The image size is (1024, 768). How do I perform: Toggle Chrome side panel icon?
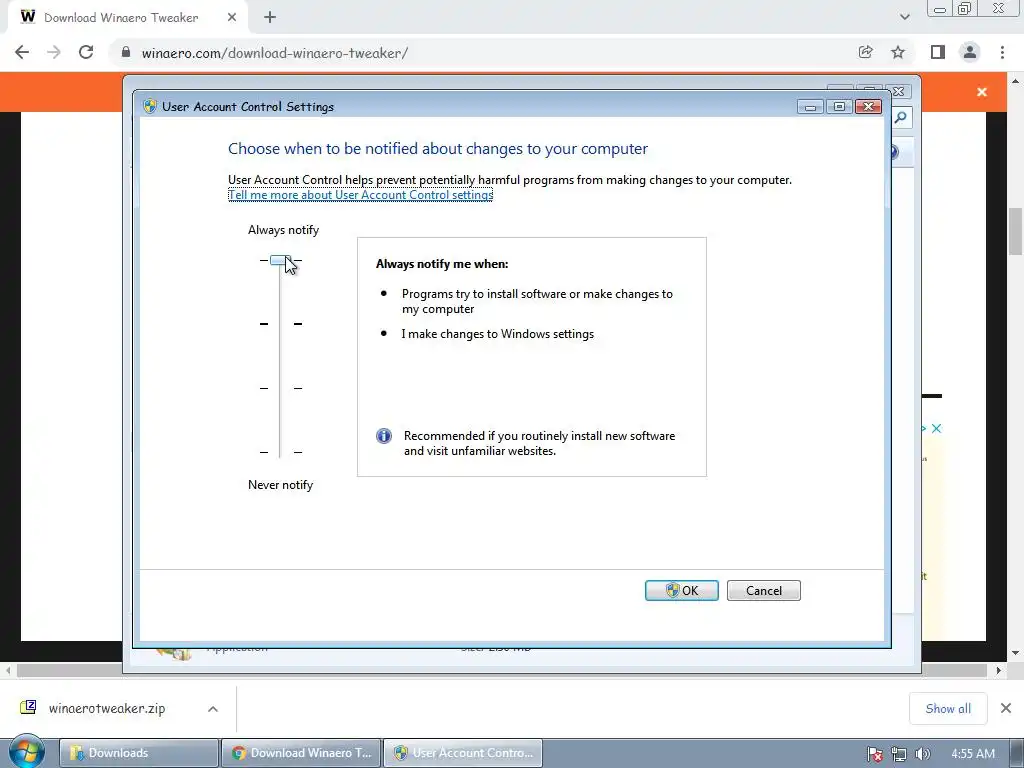pos(938,52)
